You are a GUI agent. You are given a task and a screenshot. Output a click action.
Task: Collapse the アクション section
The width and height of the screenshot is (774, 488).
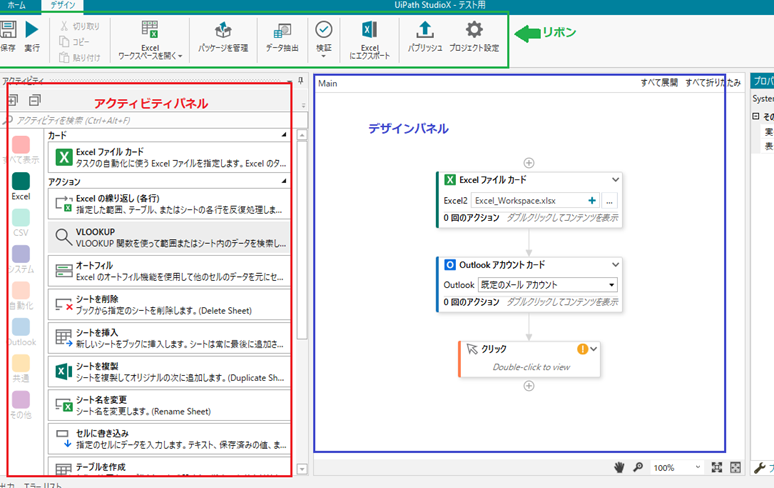click(x=284, y=181)
